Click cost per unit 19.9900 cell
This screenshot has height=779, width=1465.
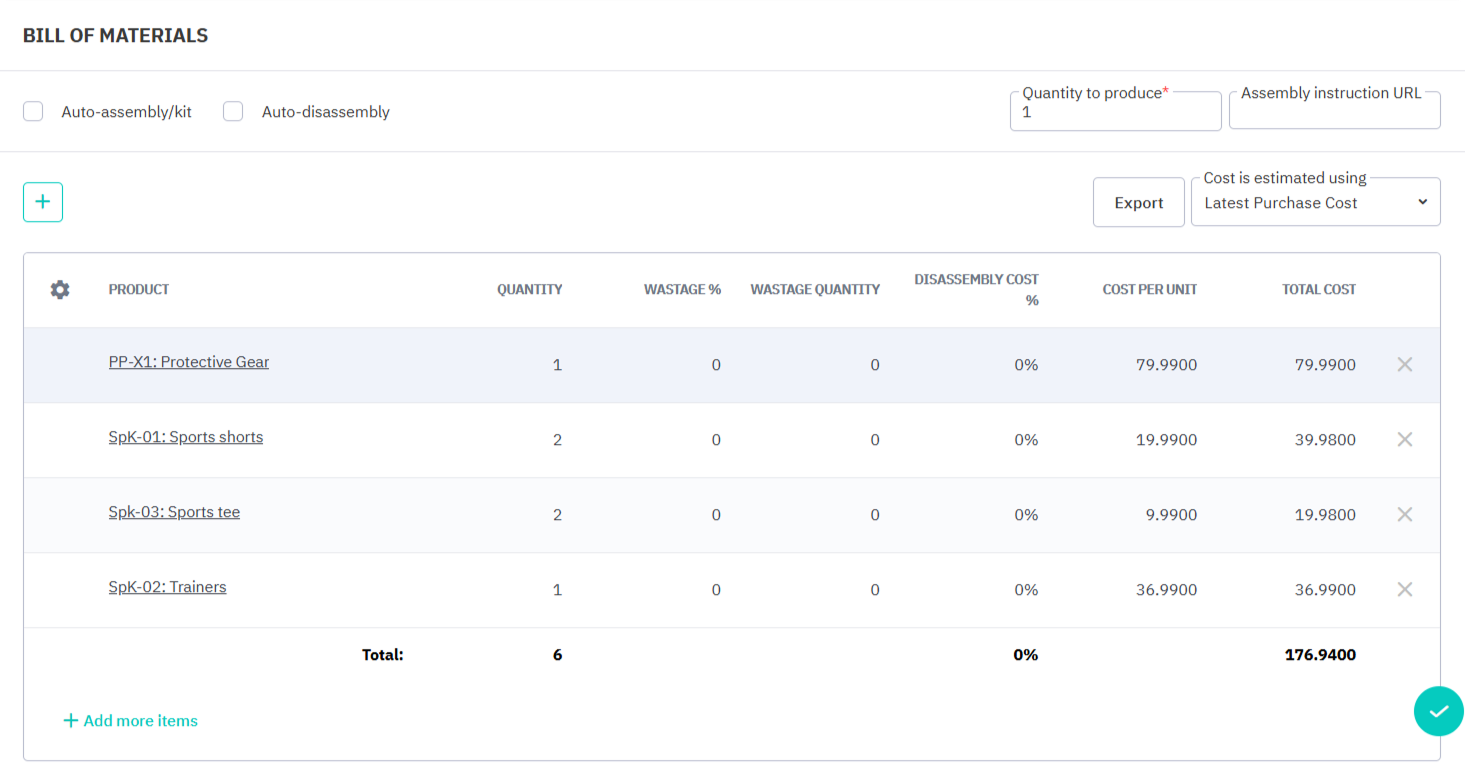point(1166,441)
